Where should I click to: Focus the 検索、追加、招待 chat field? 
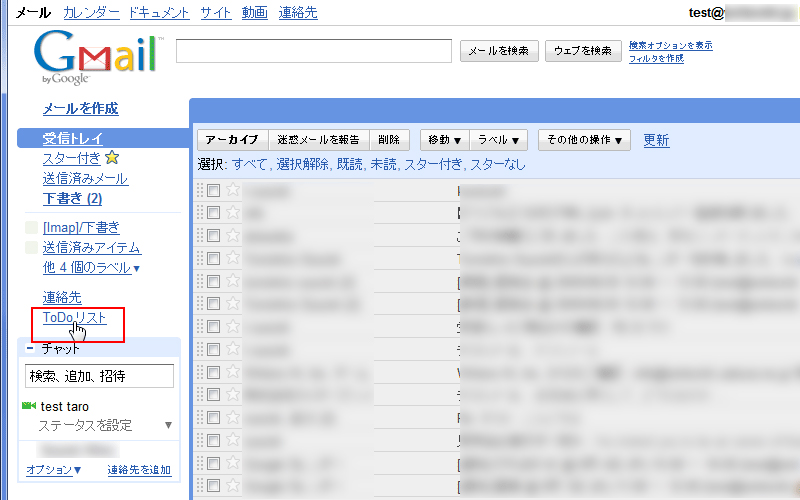(x=99, y=376)
